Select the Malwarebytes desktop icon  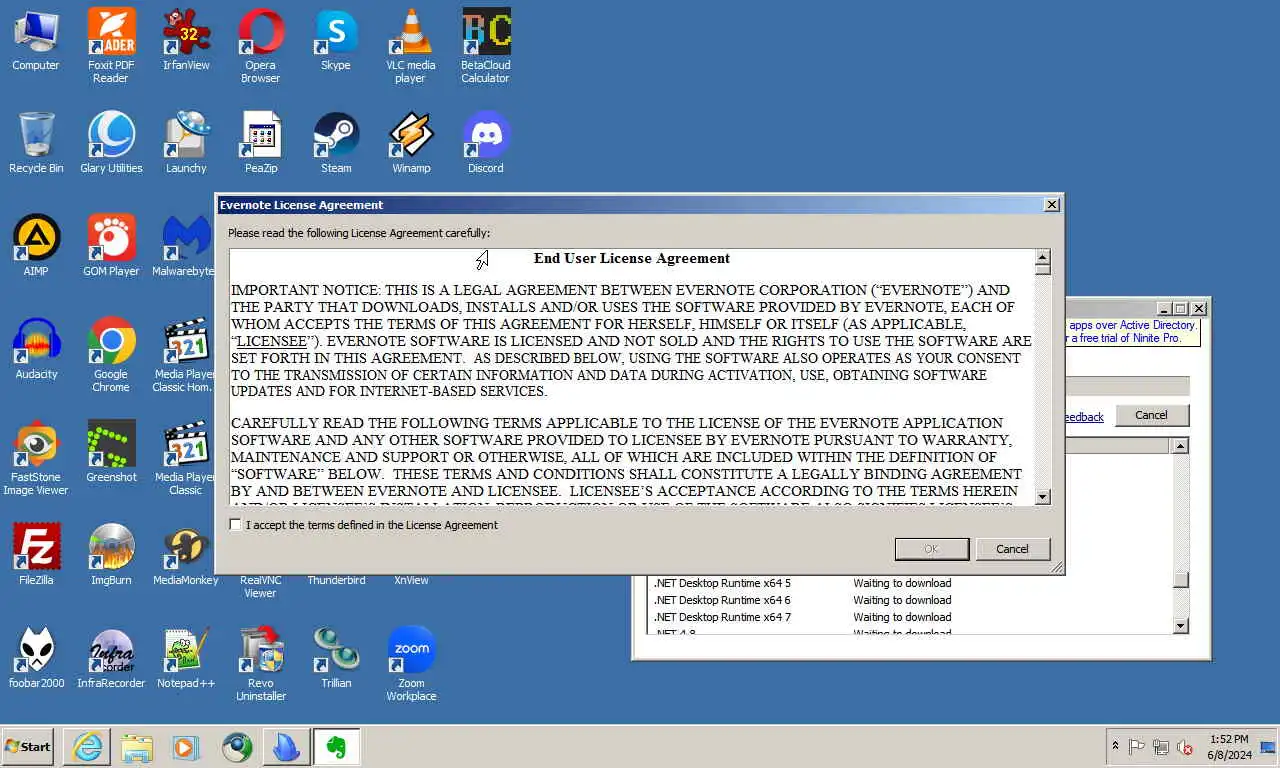184,246
